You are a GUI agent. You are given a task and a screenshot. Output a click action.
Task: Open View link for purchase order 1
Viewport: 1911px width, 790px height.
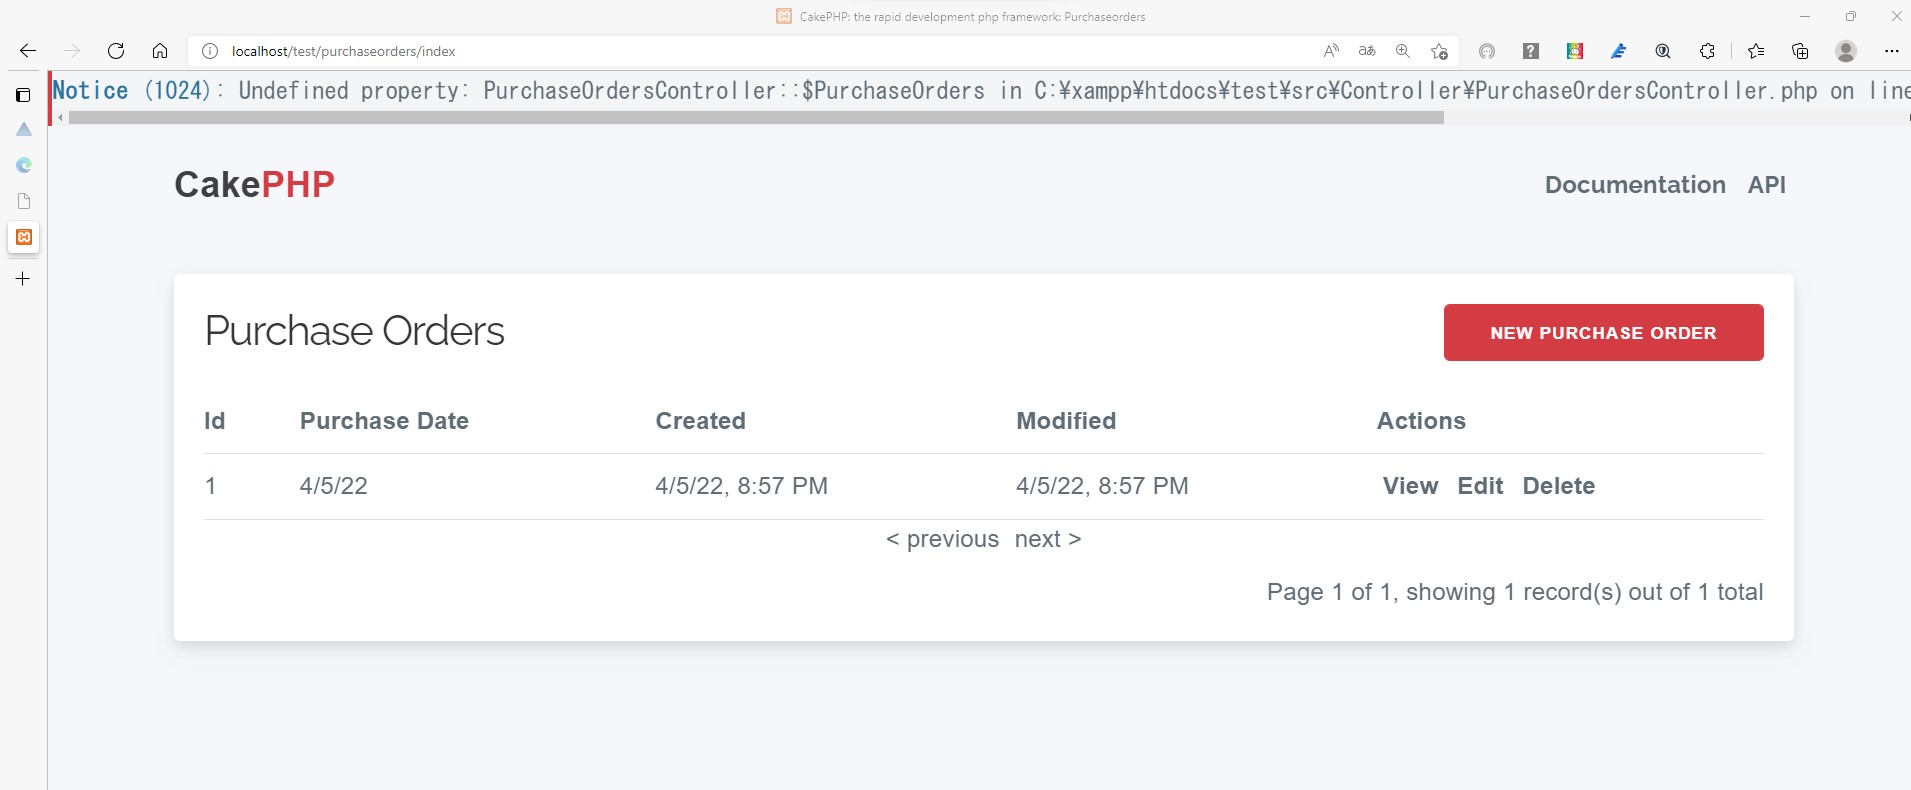click(x=1410, y=486)
